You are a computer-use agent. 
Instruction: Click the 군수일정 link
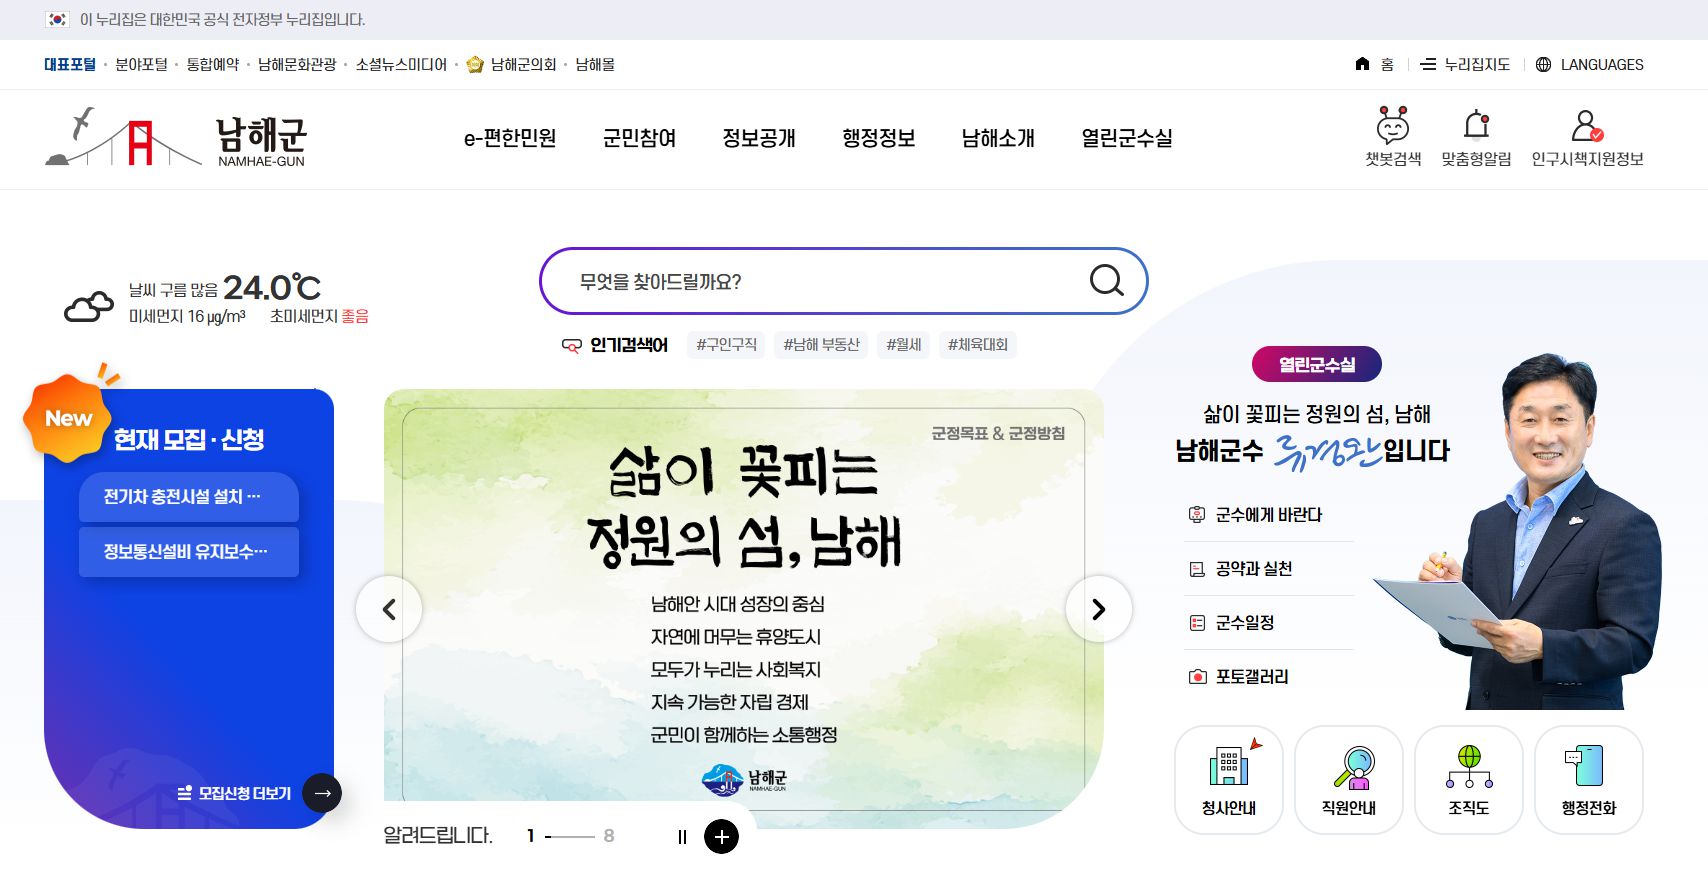[1245, 623]
